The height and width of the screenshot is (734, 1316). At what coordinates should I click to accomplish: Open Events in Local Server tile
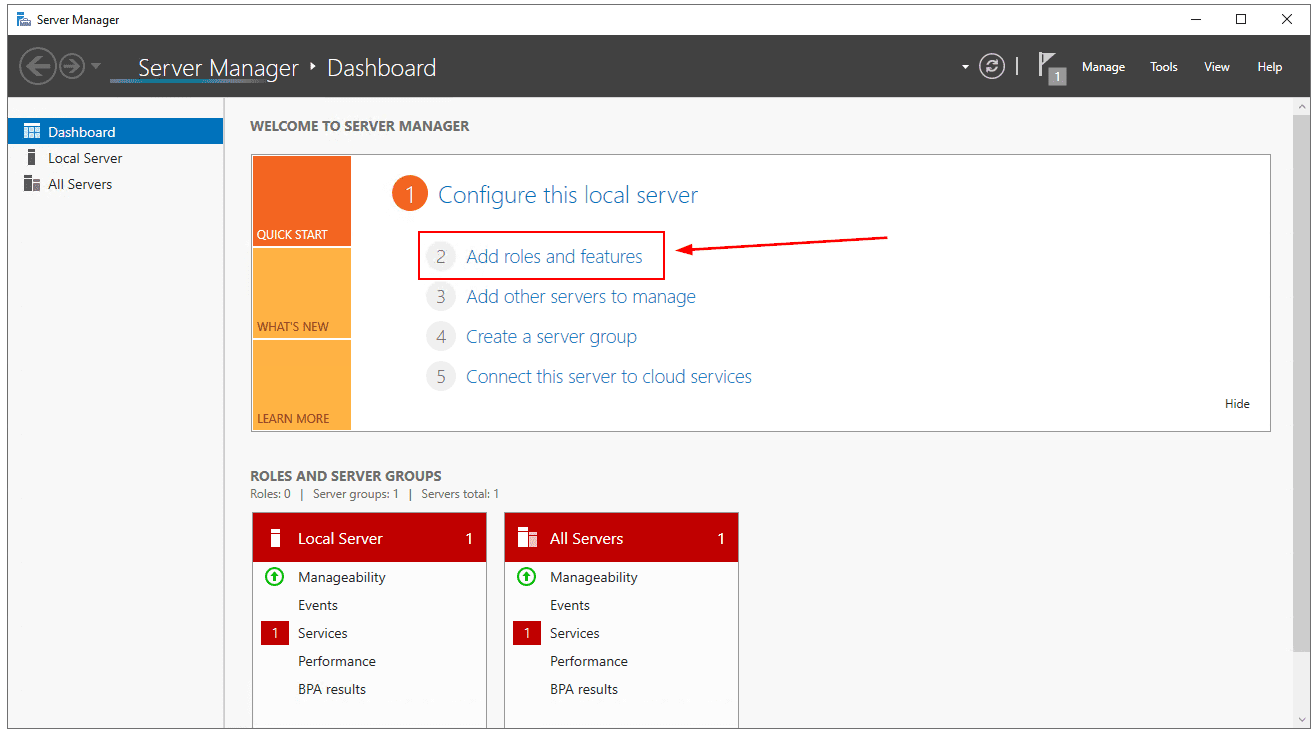tap(318, 605)
